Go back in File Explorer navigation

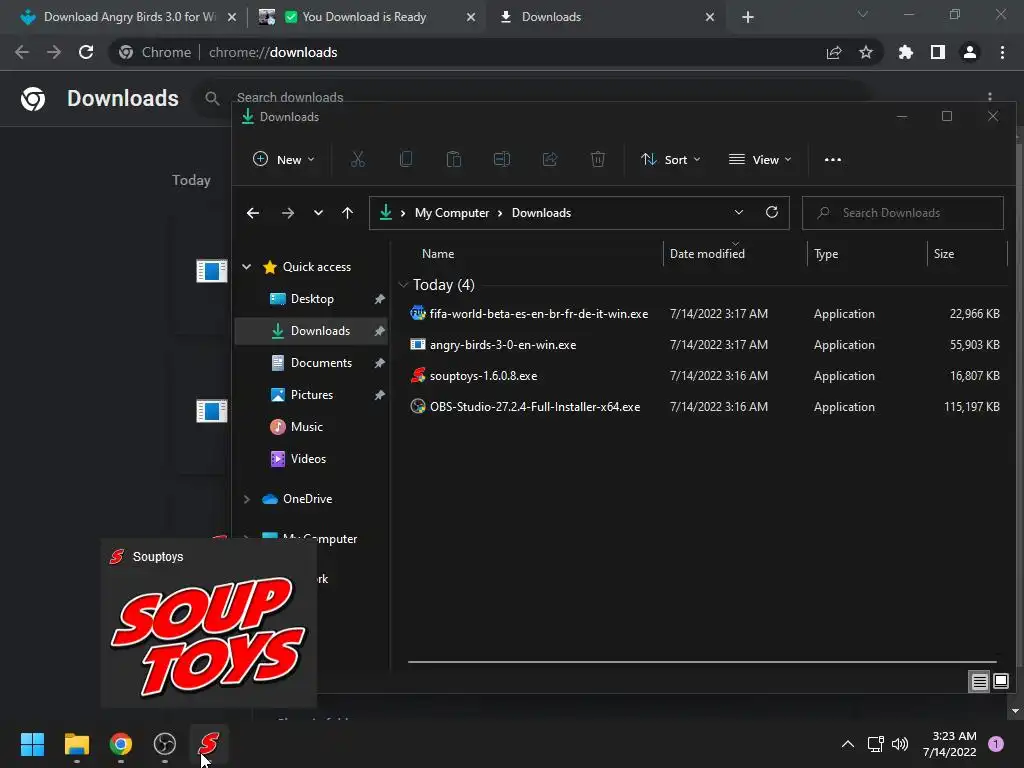(253, 213)
